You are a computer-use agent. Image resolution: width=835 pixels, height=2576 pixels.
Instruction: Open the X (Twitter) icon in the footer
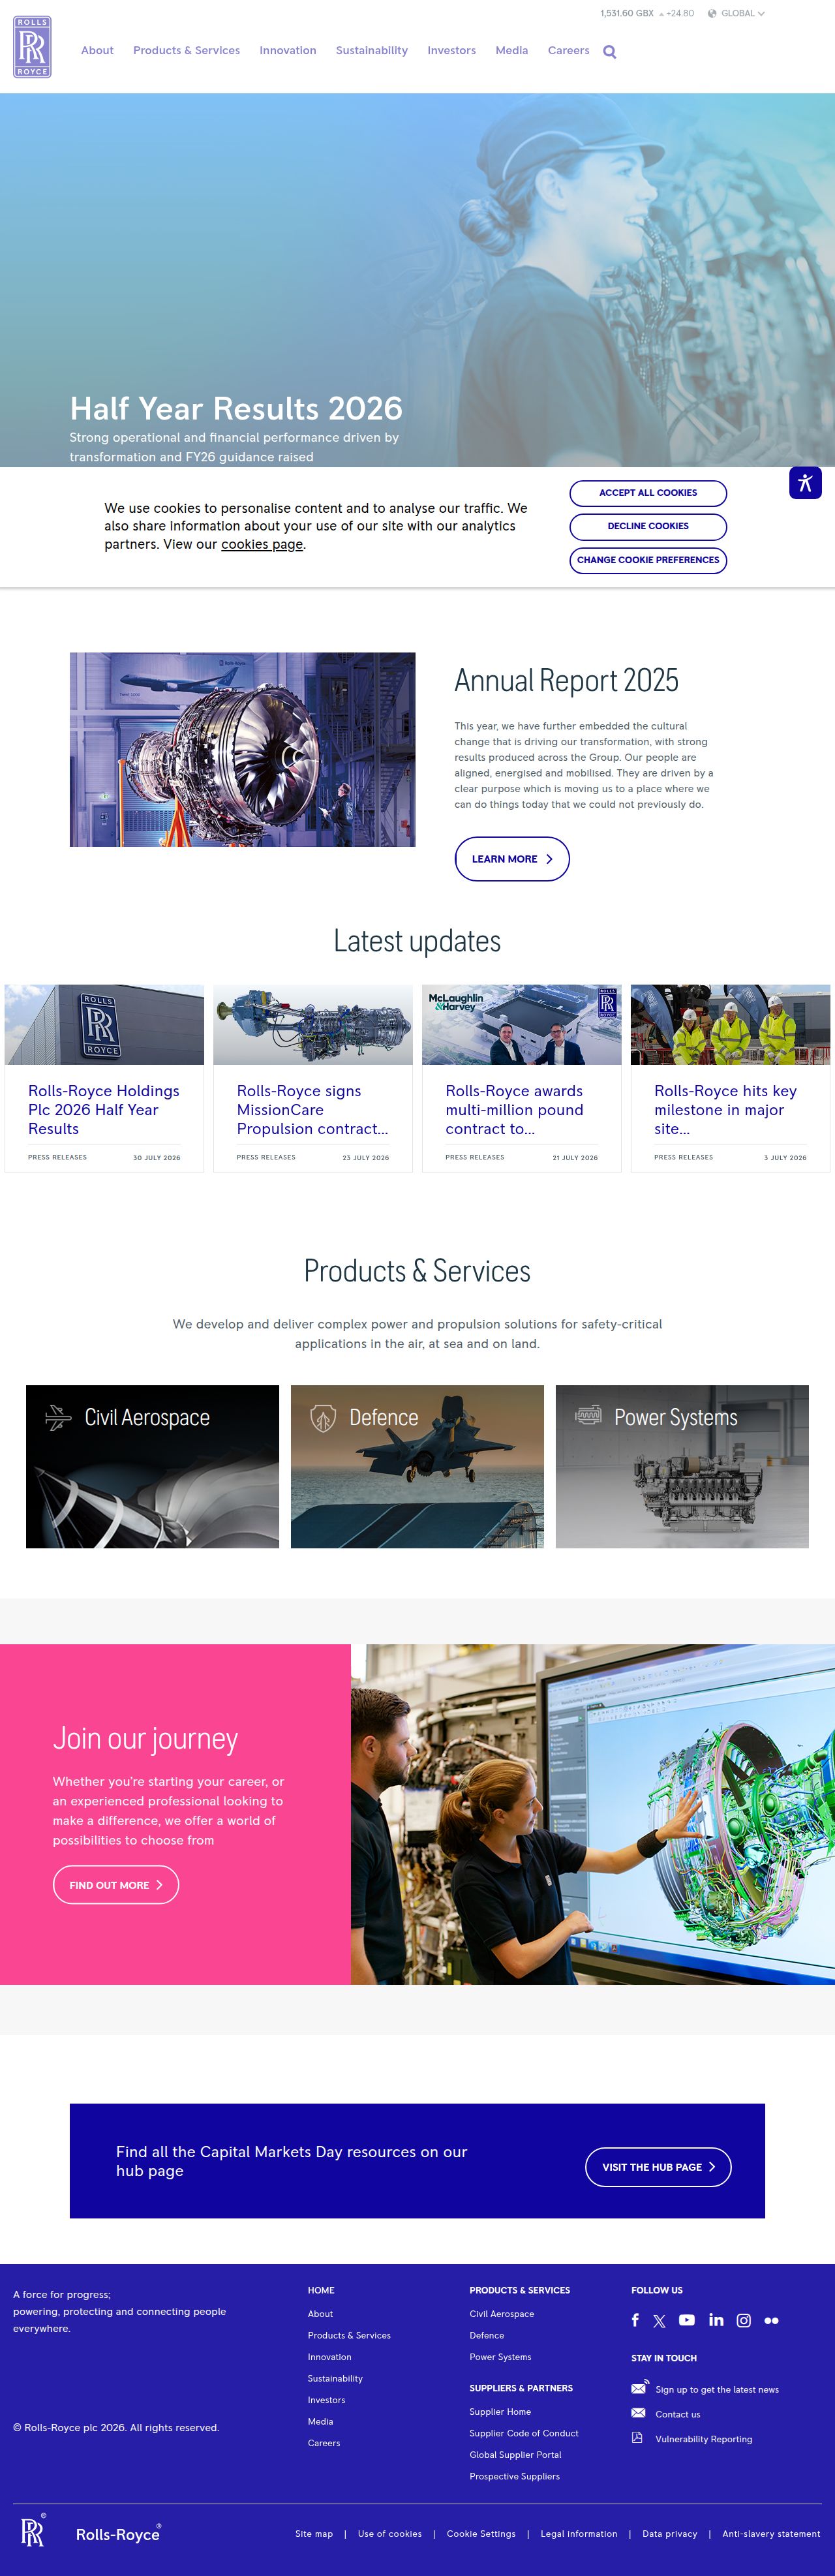(659, 2321)
